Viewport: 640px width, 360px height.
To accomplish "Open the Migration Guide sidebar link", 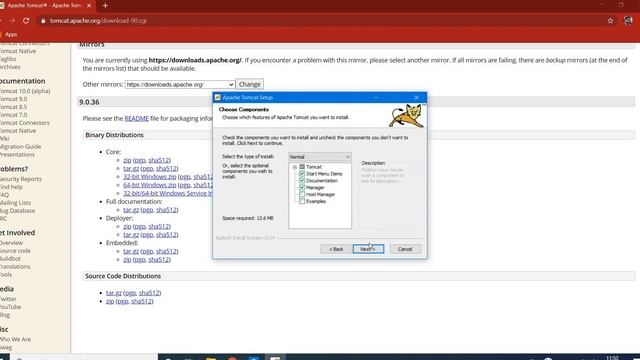I will [x=20, y=147].
